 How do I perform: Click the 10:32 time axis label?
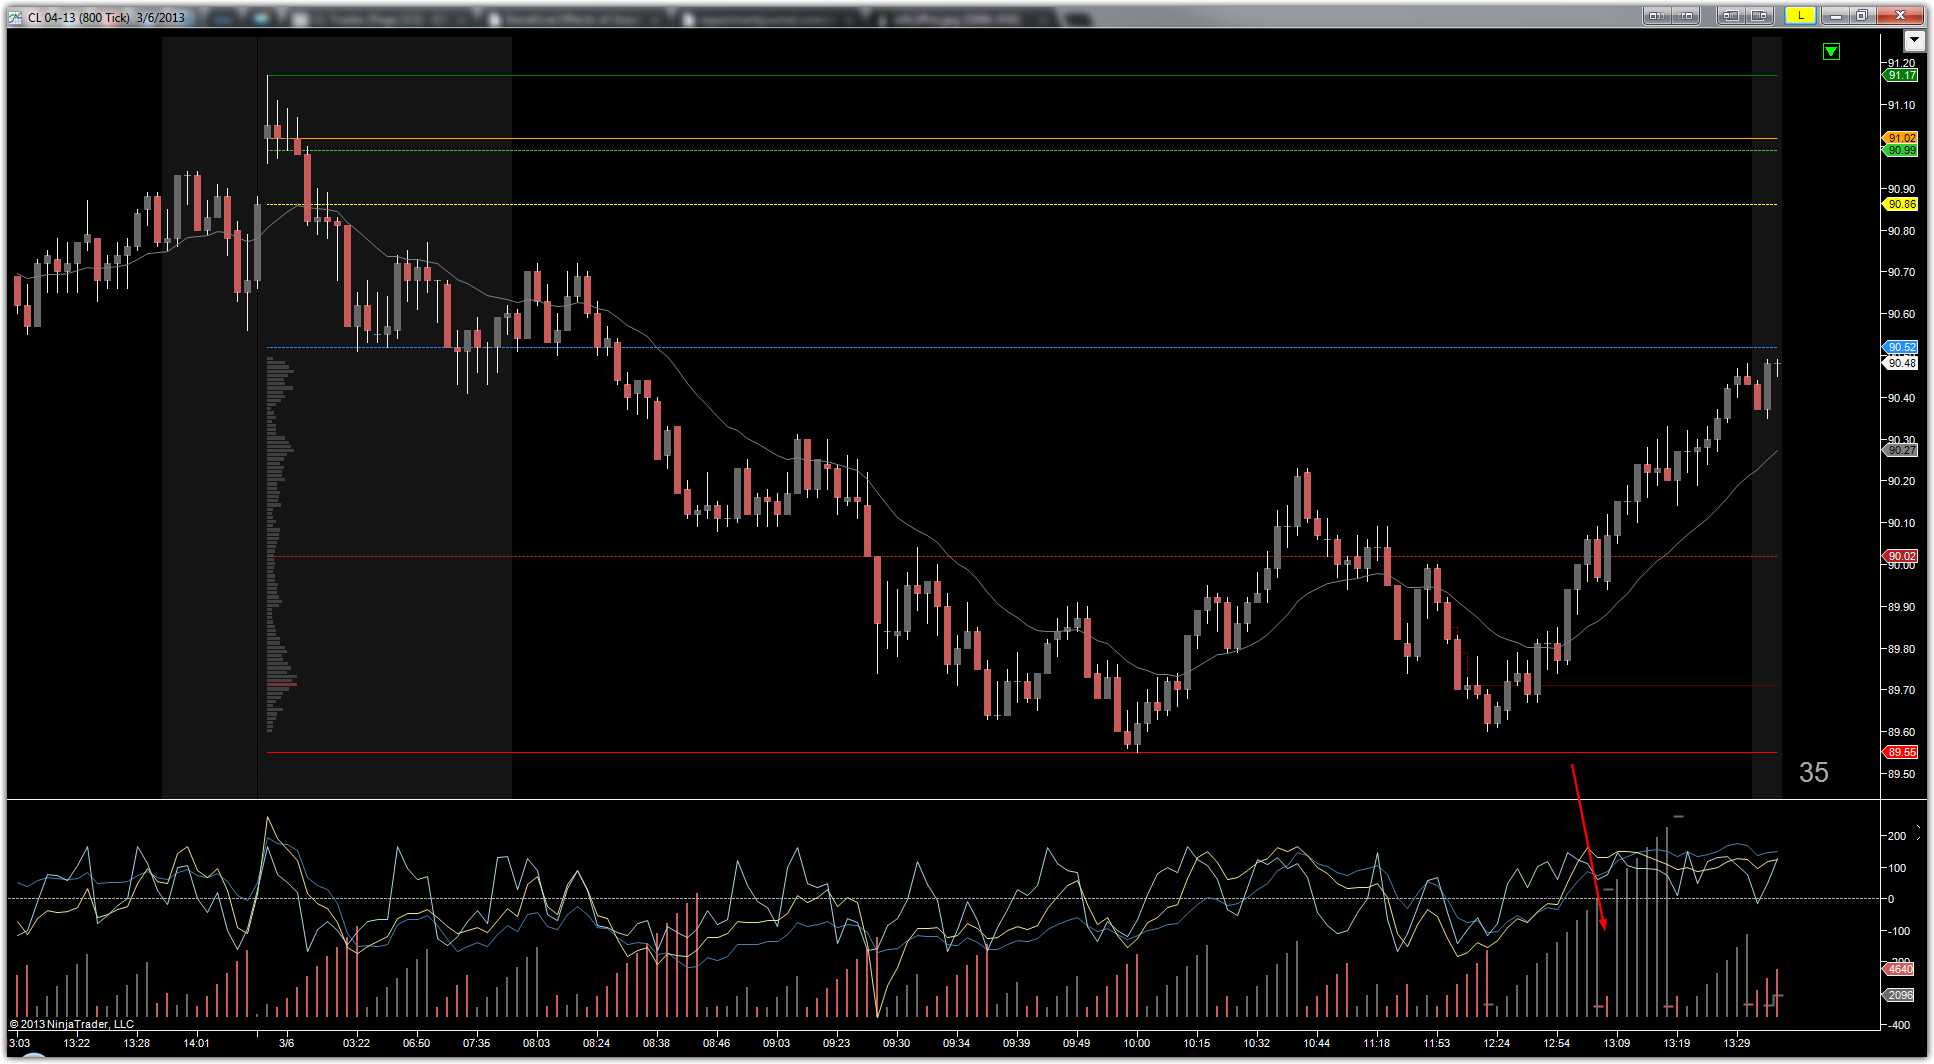point(1257,1043)
